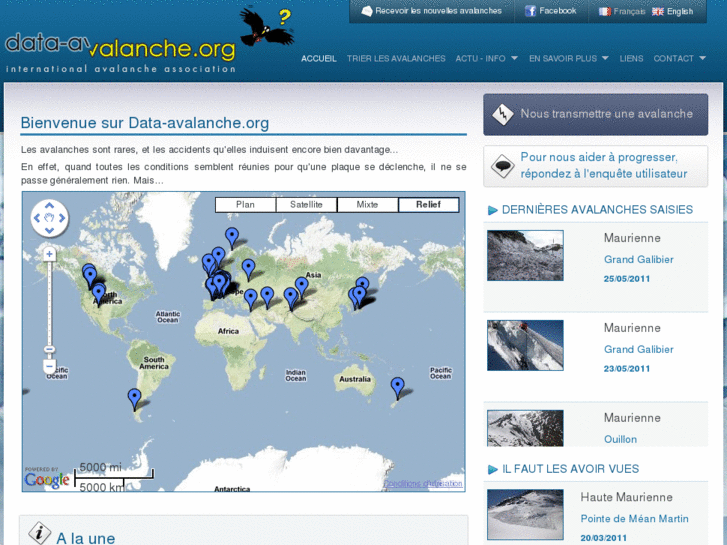Open the Facebook link text

point(558,11)
